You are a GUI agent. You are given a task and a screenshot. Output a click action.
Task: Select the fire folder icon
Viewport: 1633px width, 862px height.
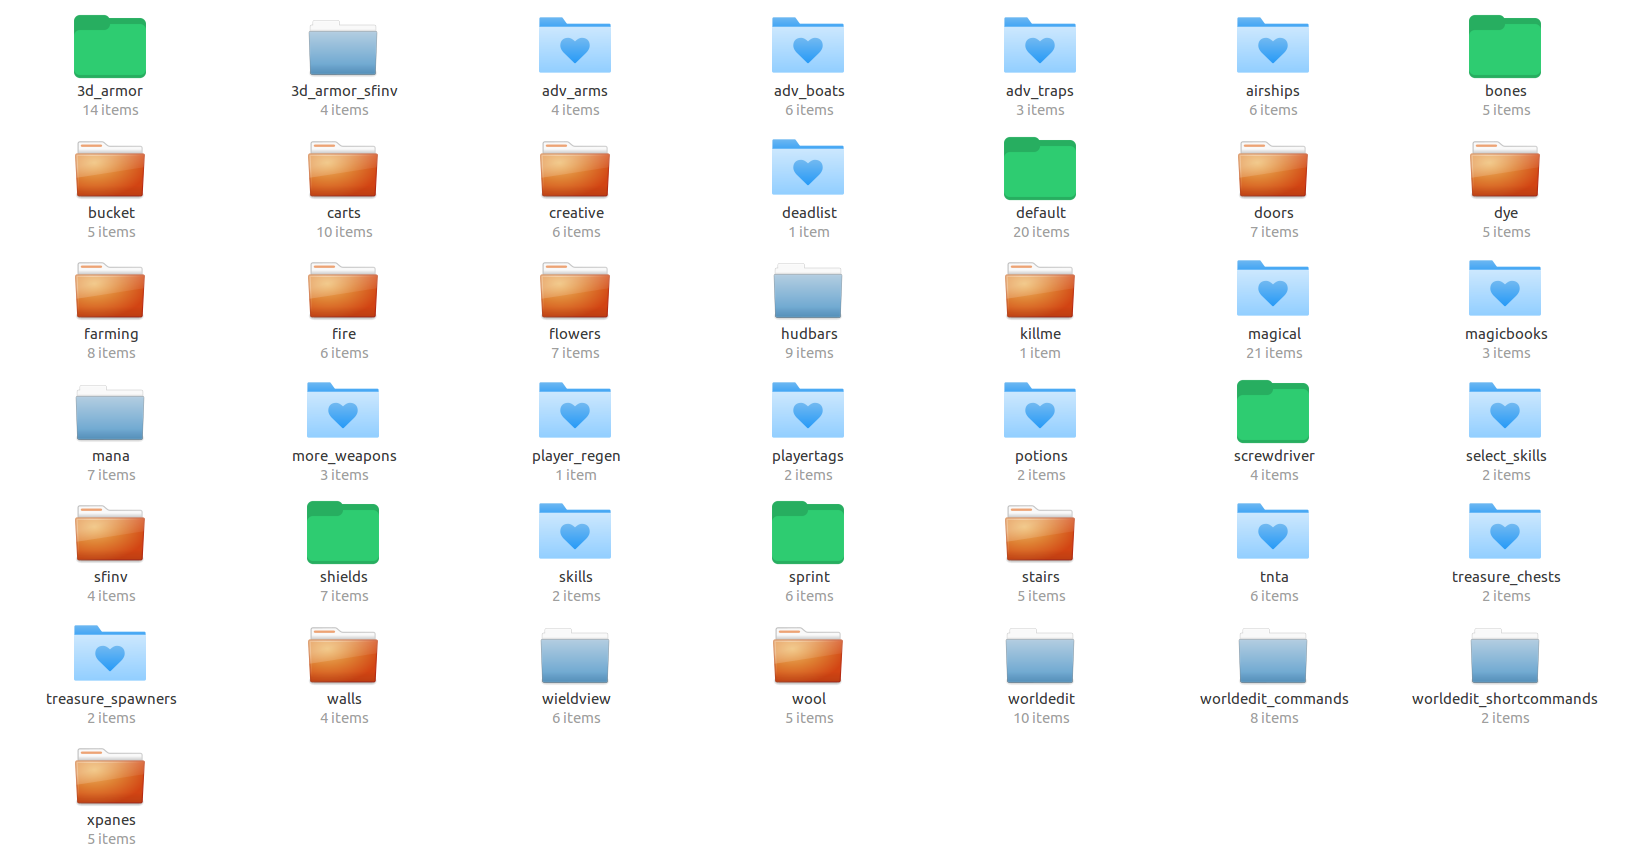(x=343, y=290)
